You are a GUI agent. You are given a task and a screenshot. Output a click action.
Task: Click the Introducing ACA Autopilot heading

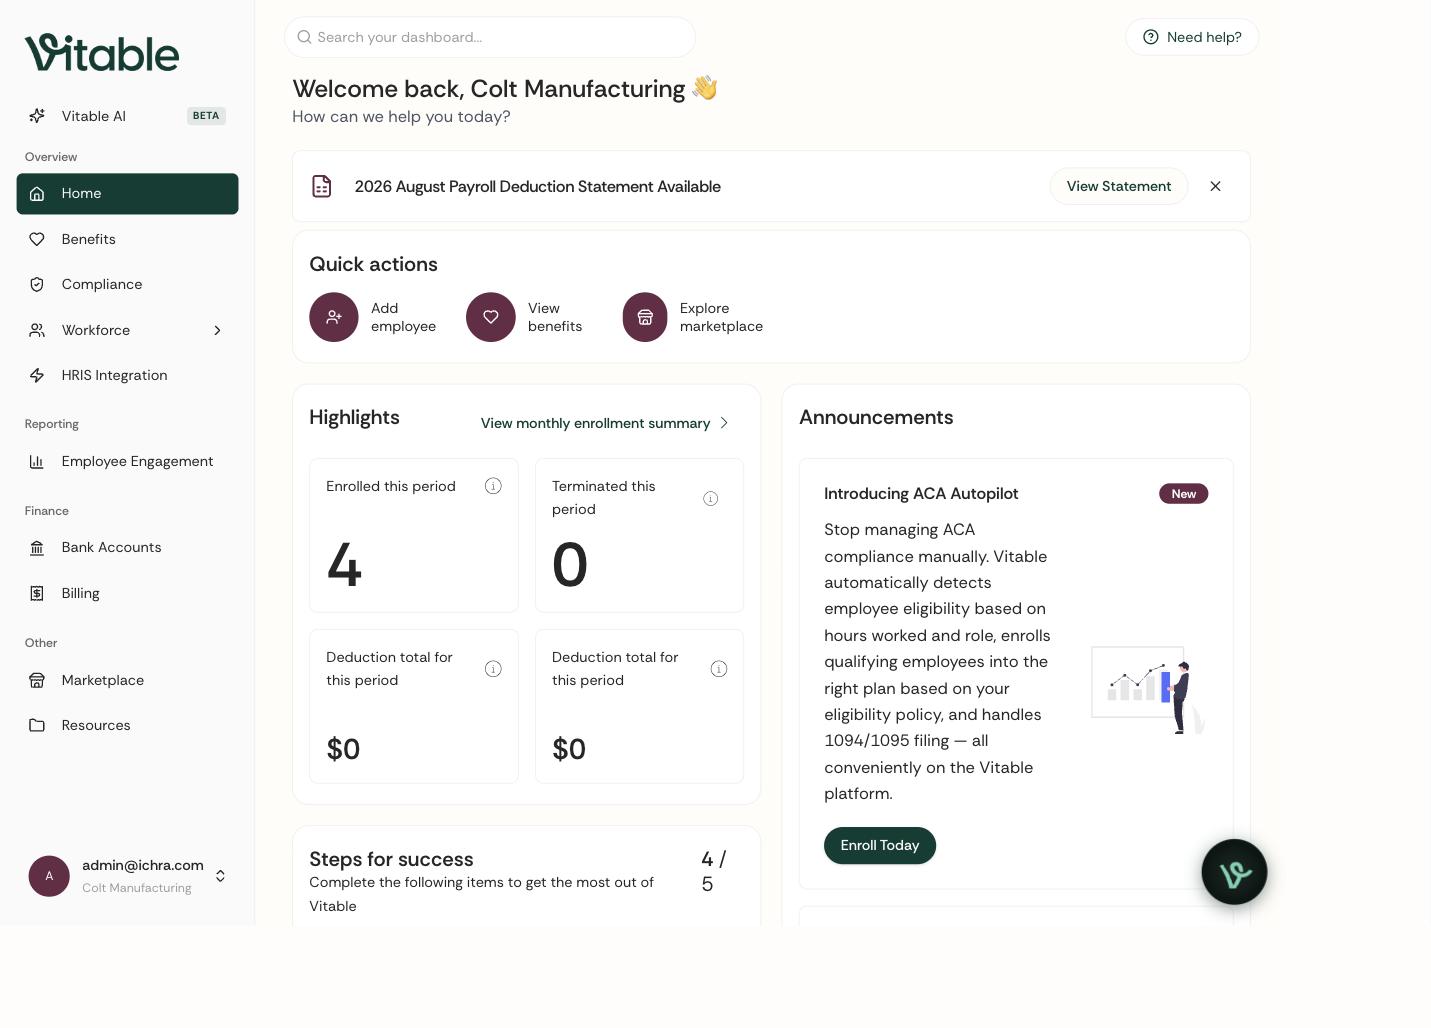coord(921,494)
